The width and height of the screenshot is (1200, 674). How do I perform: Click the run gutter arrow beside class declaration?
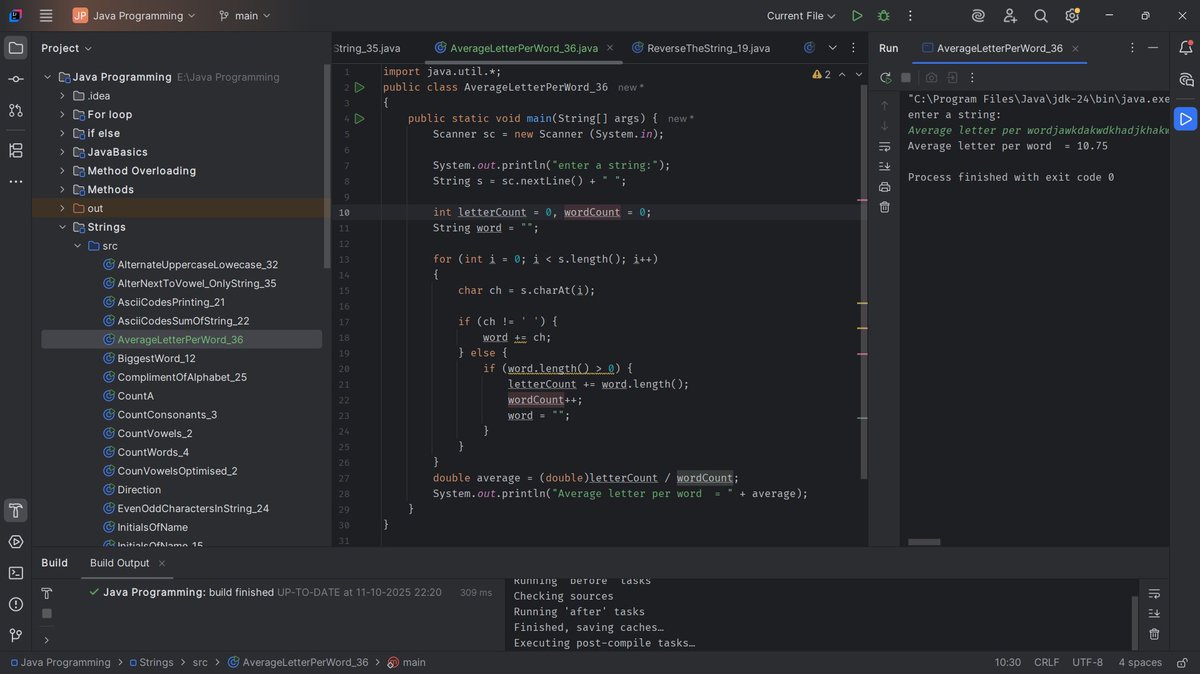pyautogui.click(x=360, y=88)
